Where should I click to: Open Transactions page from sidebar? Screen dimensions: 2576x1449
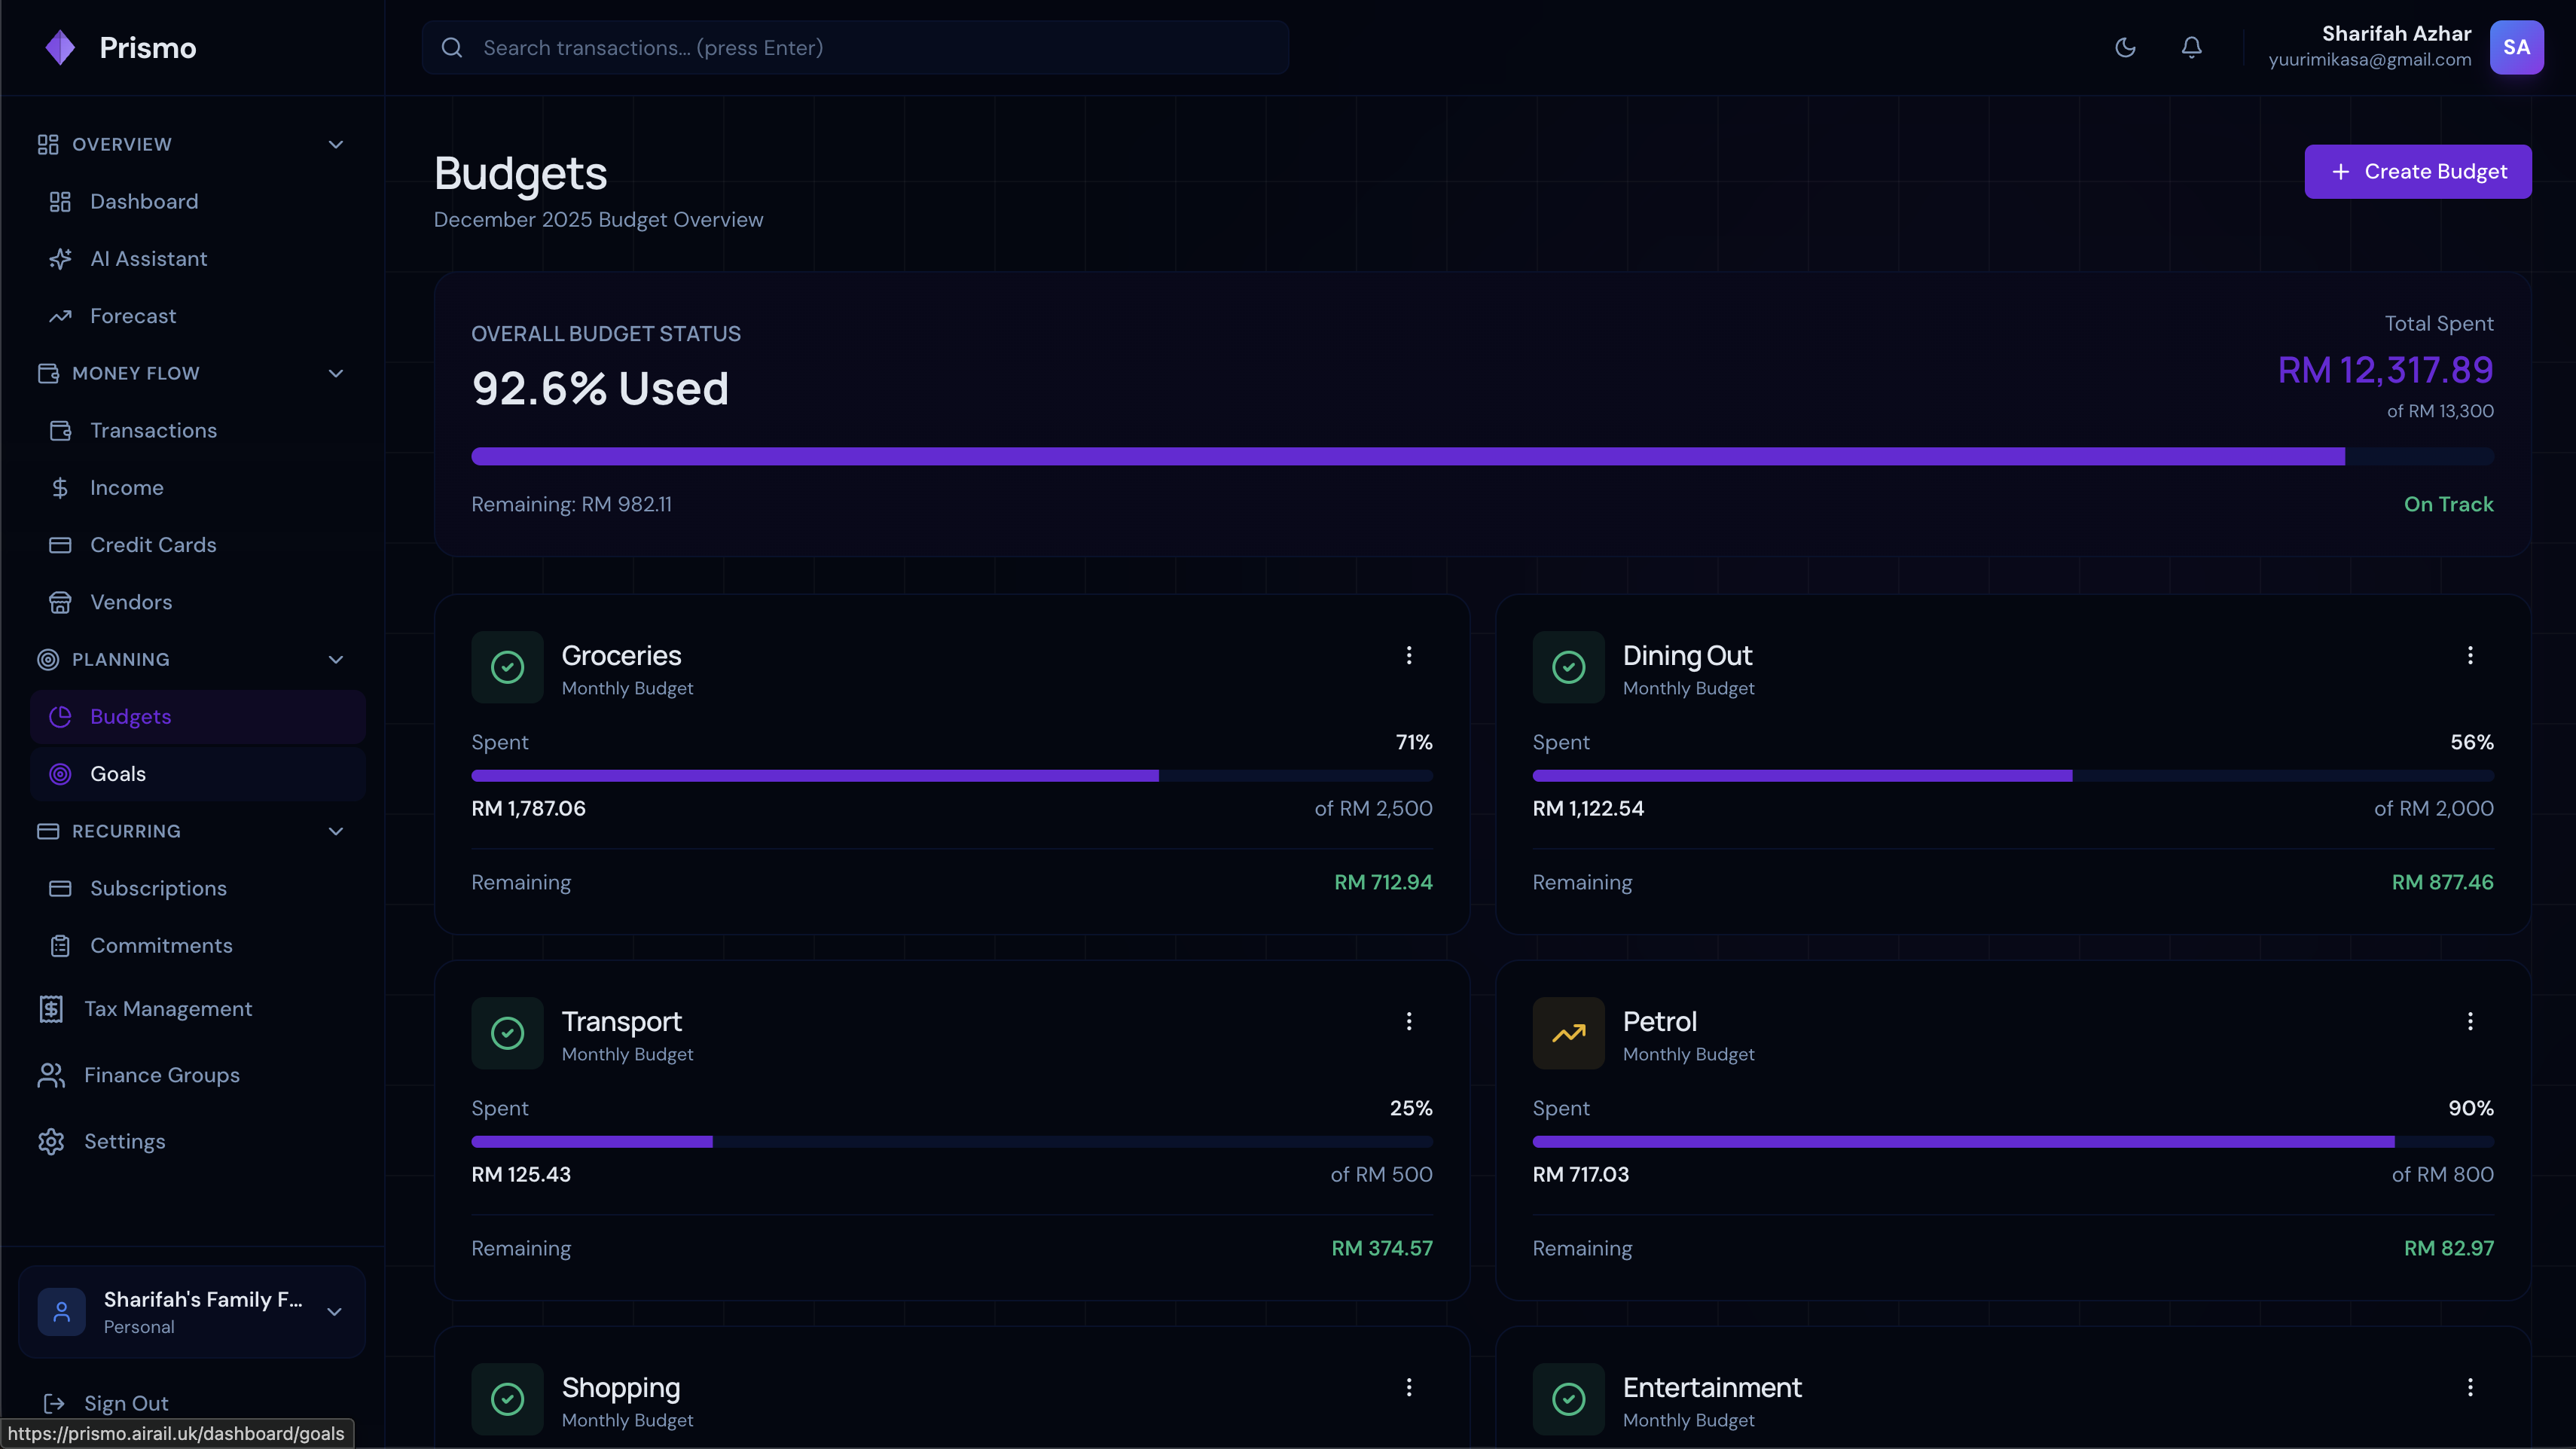153,430
